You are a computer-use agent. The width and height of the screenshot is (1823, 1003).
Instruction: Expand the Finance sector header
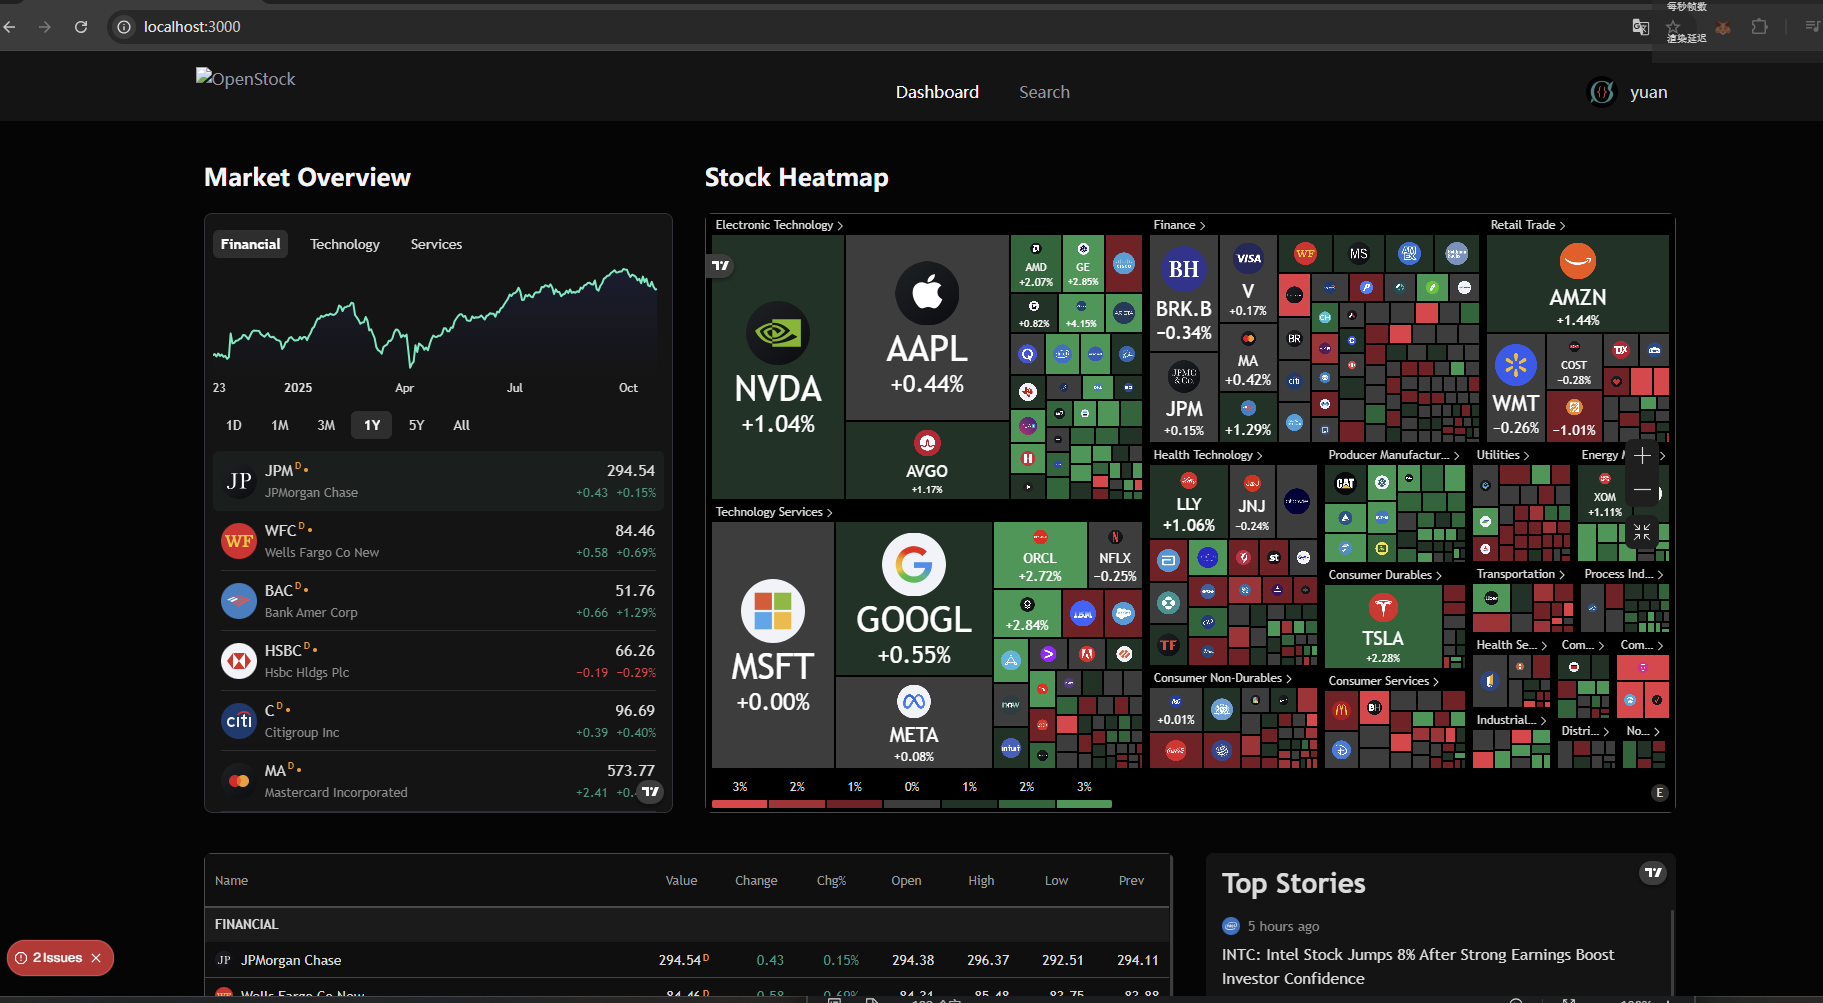tap(1179, 225)
